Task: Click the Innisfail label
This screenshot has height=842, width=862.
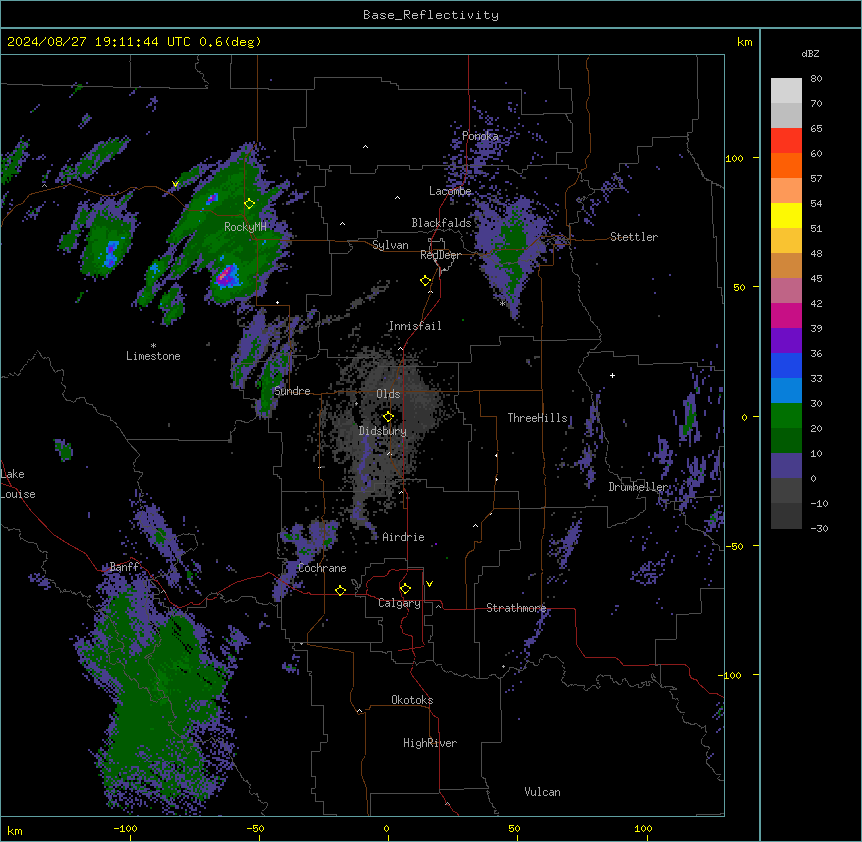Action: tap(415, 326)
